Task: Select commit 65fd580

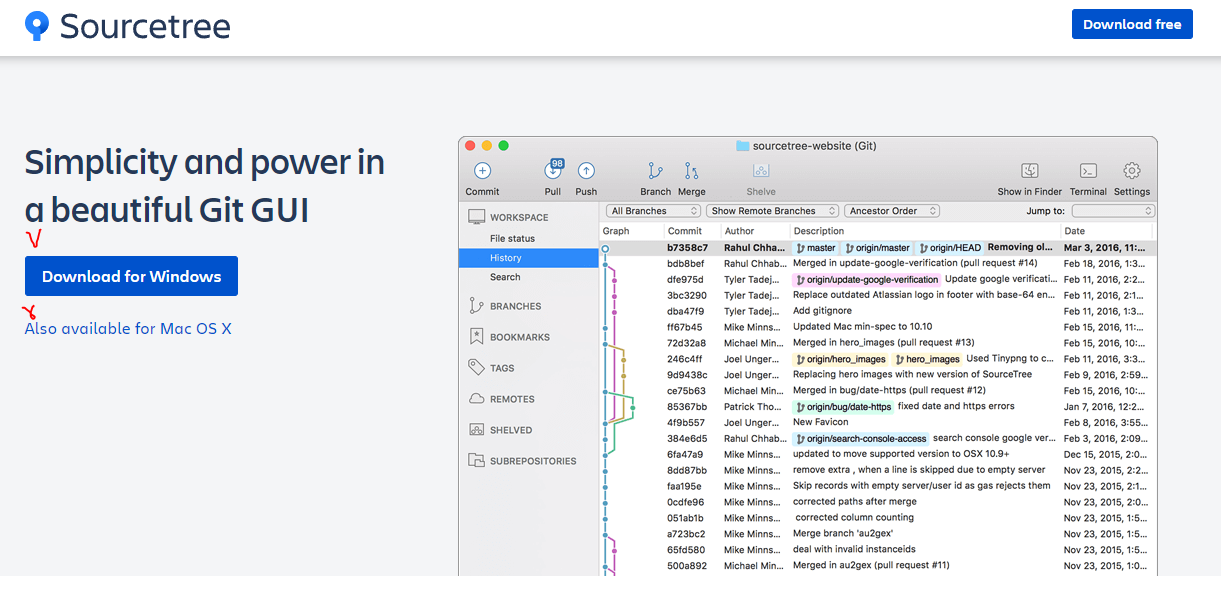Action: click(x=878, y=550)
